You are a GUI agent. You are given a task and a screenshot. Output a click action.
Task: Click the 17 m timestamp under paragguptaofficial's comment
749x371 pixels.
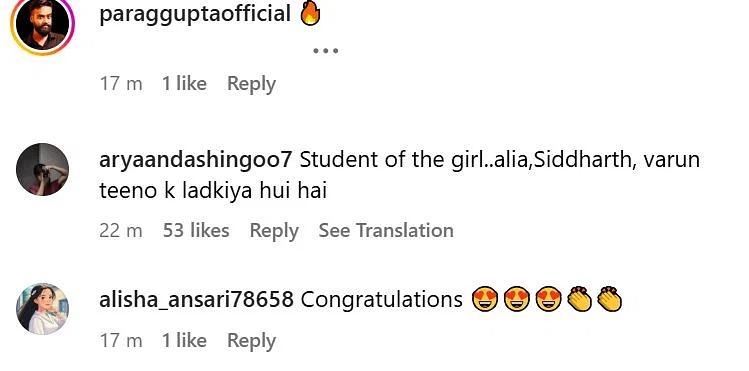[x=121, y=84]
